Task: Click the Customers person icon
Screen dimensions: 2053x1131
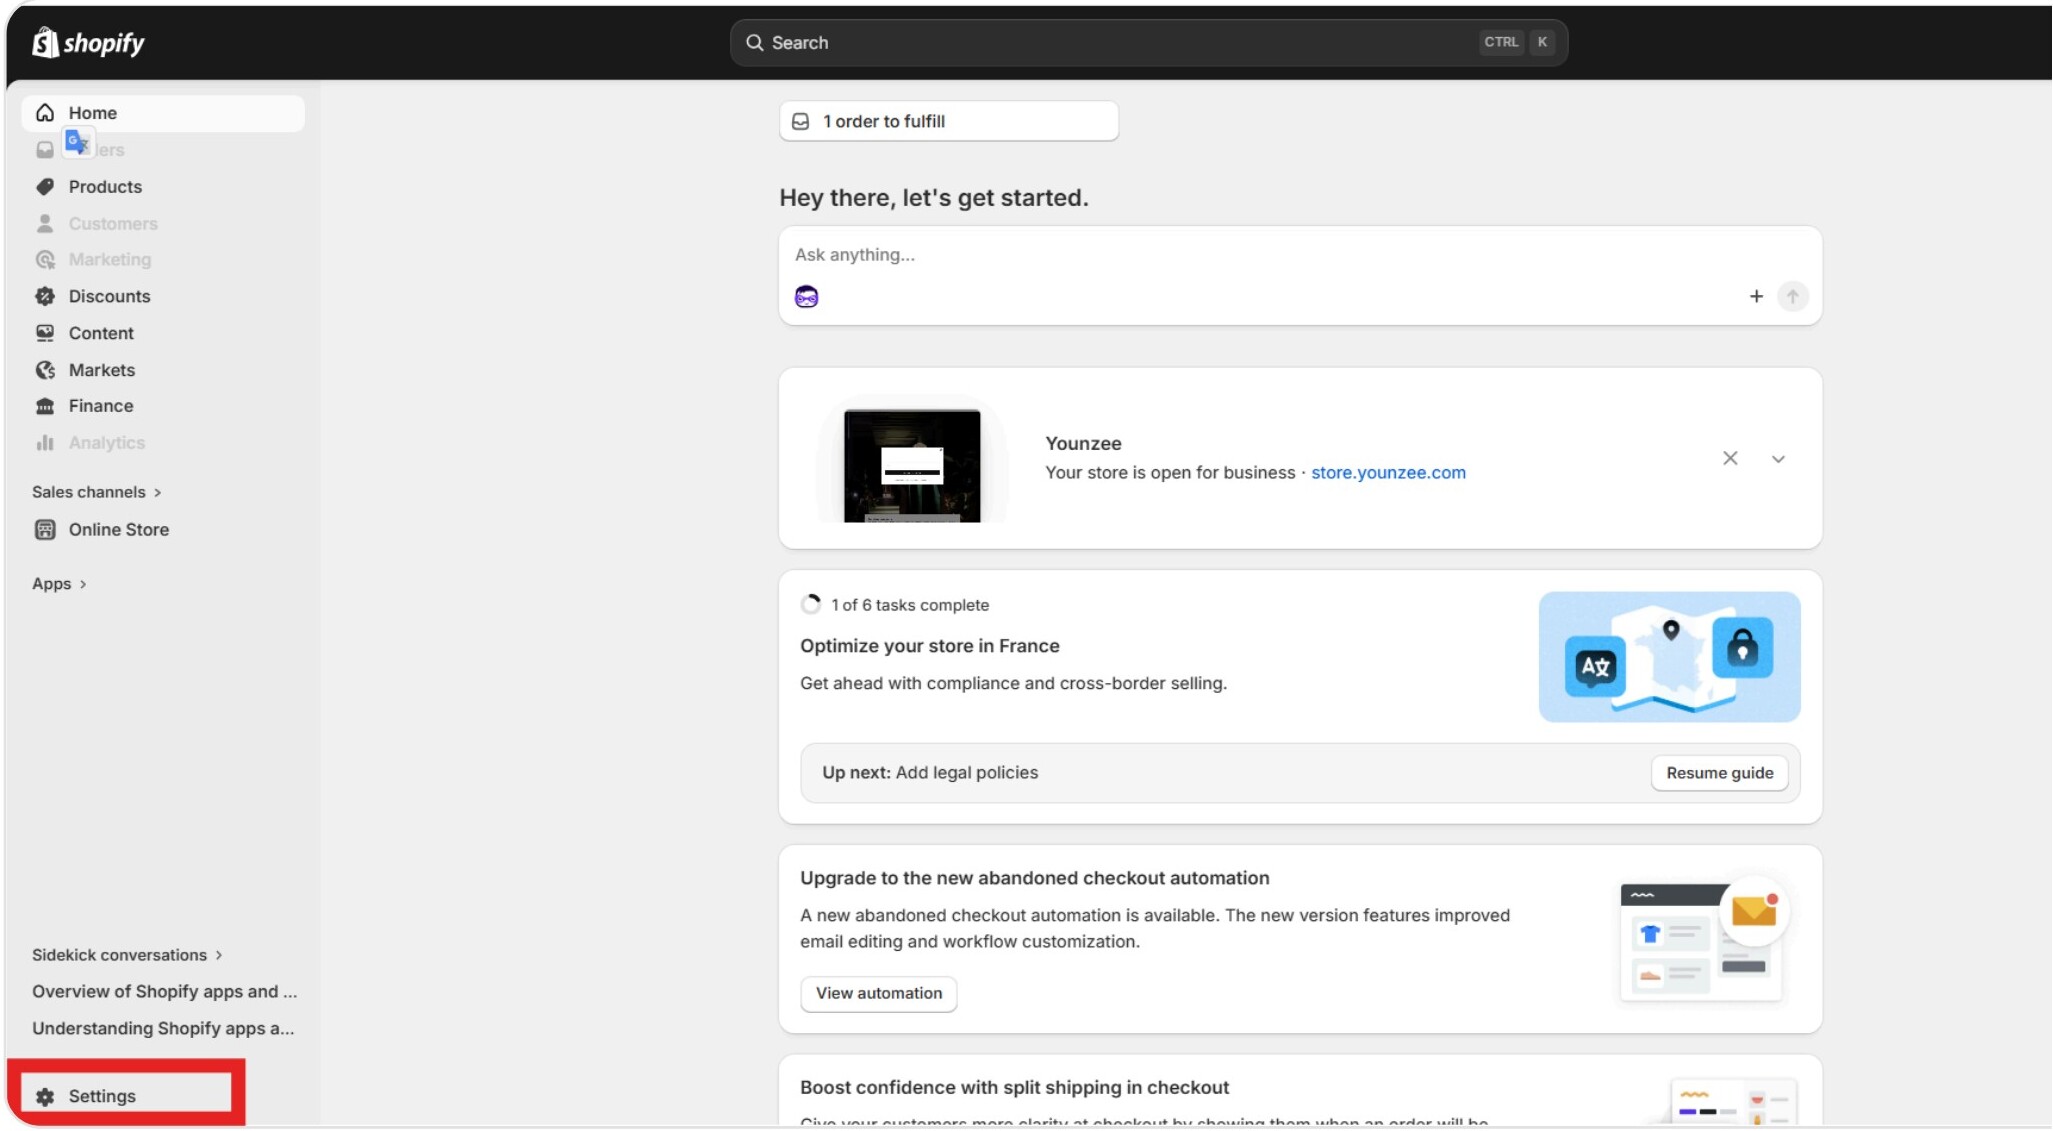Action: (x=45, y=223)
